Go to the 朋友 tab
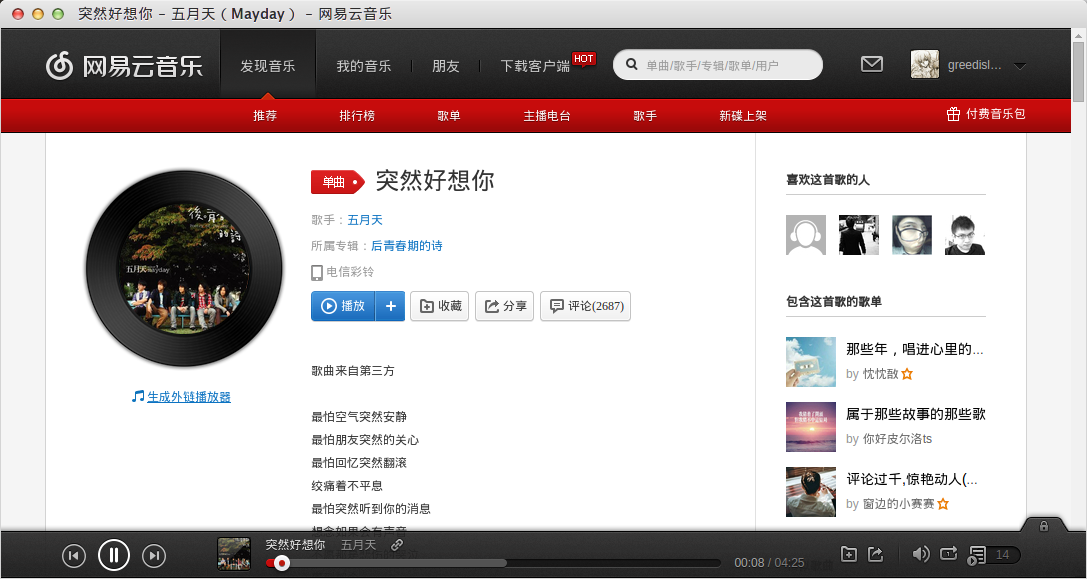Screen dimensions: 1087x579 [446, 66]
